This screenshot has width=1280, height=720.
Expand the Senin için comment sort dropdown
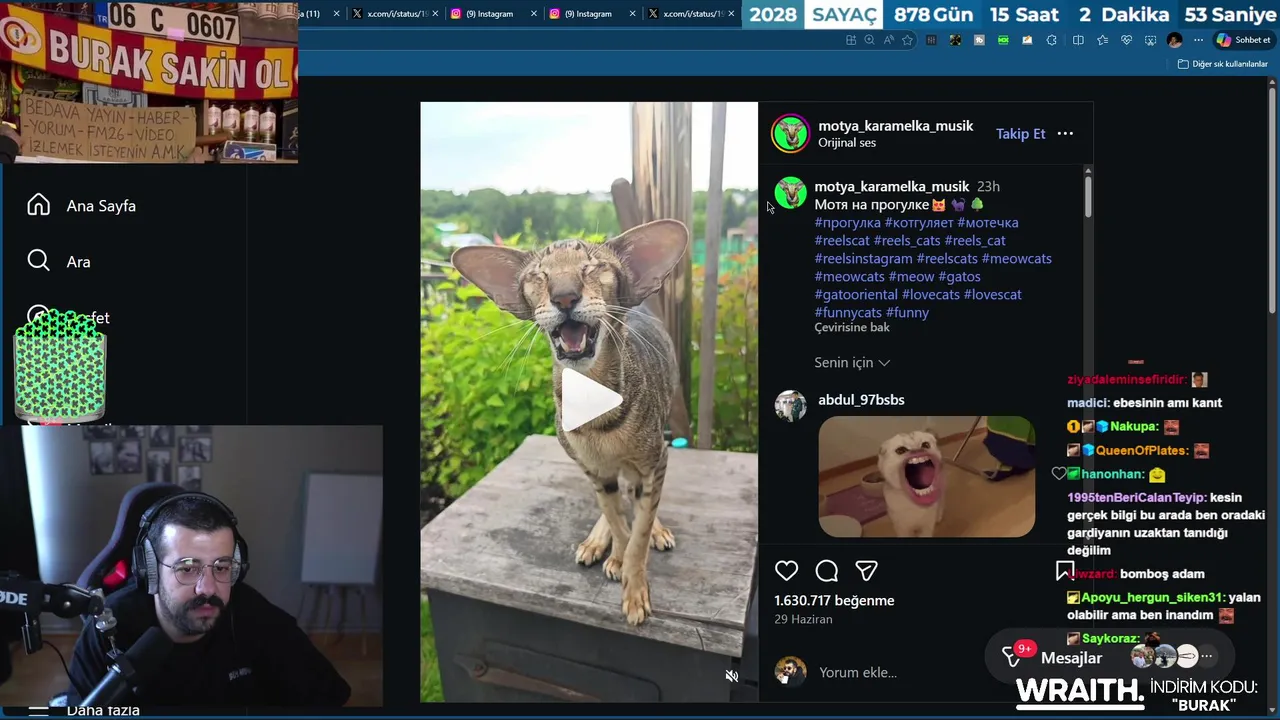tap(852, 363)
